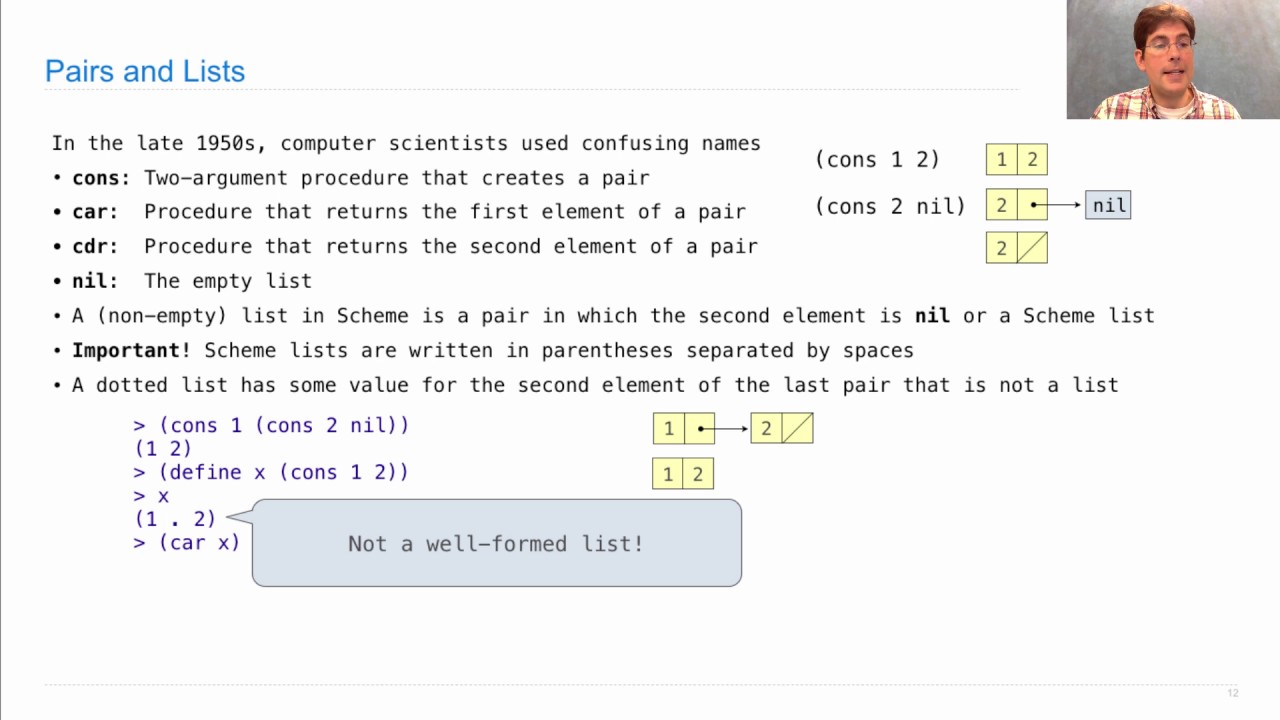Image resolution: width=1280 pixels, height=720 pixels.
Task: Click the bold "car:" bullet term
Action: (x=95, y=212)
